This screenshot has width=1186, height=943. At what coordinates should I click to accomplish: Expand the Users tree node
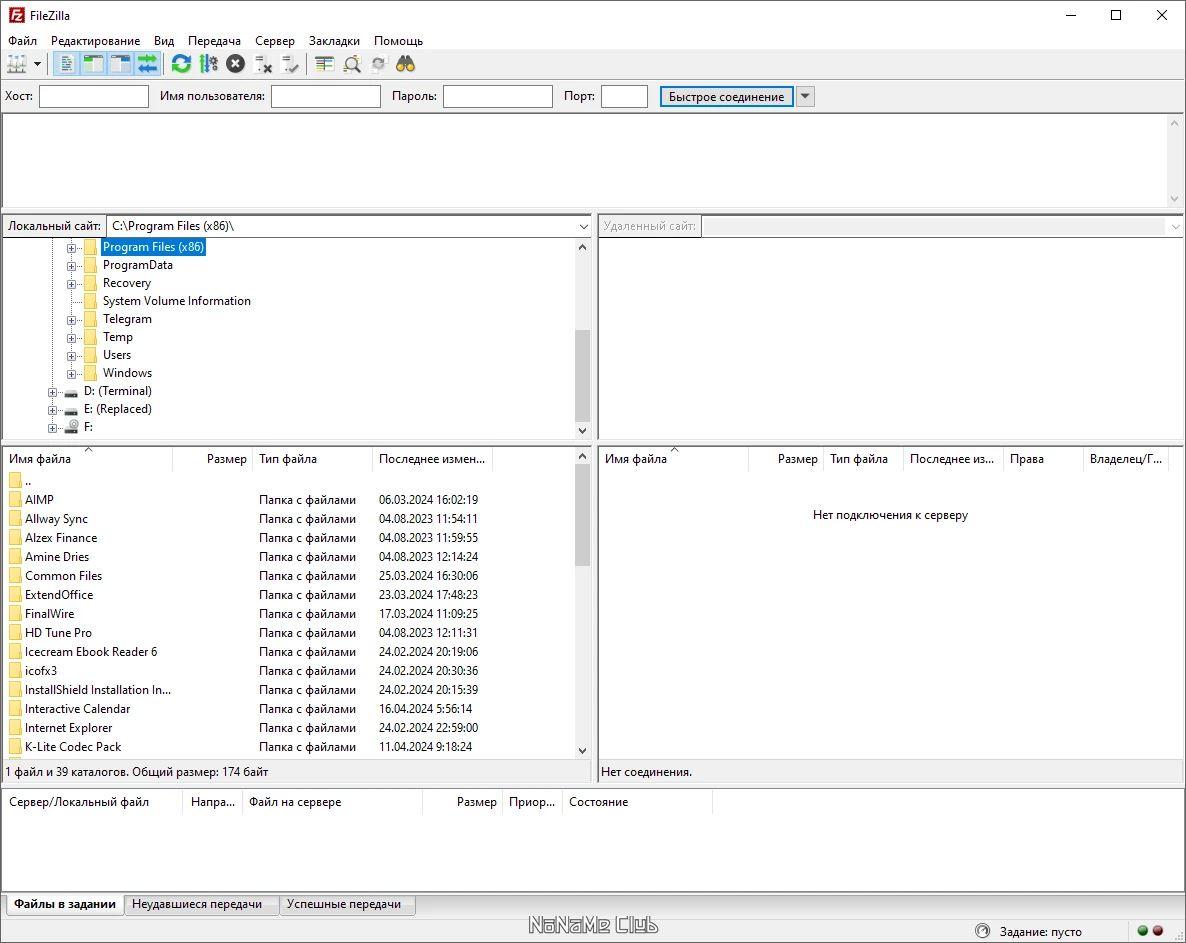click(71, 356)
